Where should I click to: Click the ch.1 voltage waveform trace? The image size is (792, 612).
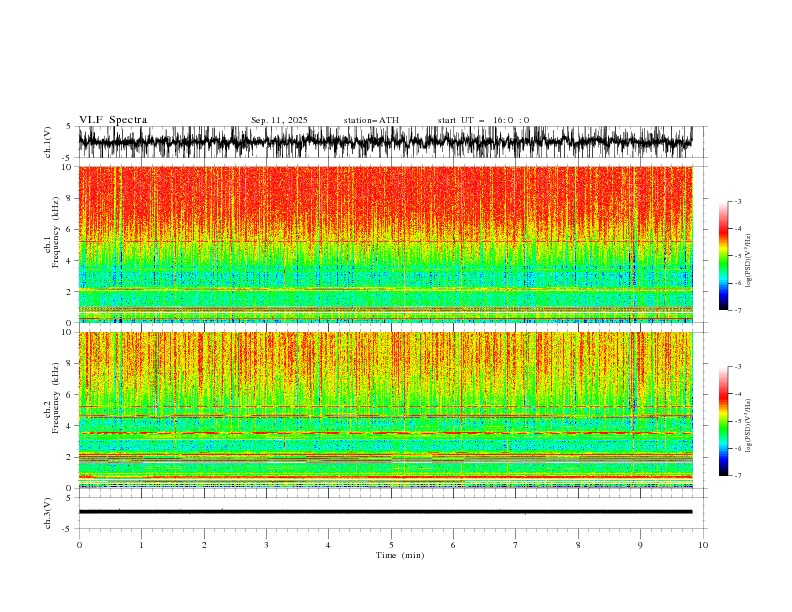coord(385,142)
